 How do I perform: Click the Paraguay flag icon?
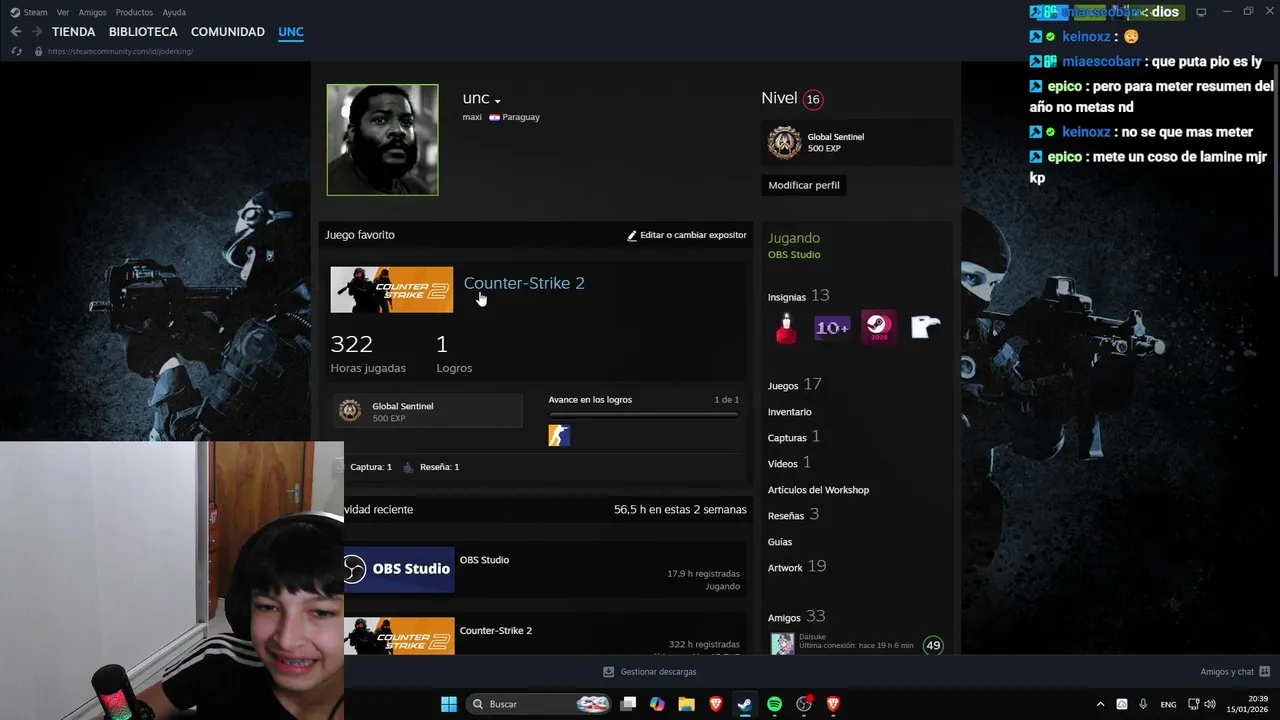(494, 117)
